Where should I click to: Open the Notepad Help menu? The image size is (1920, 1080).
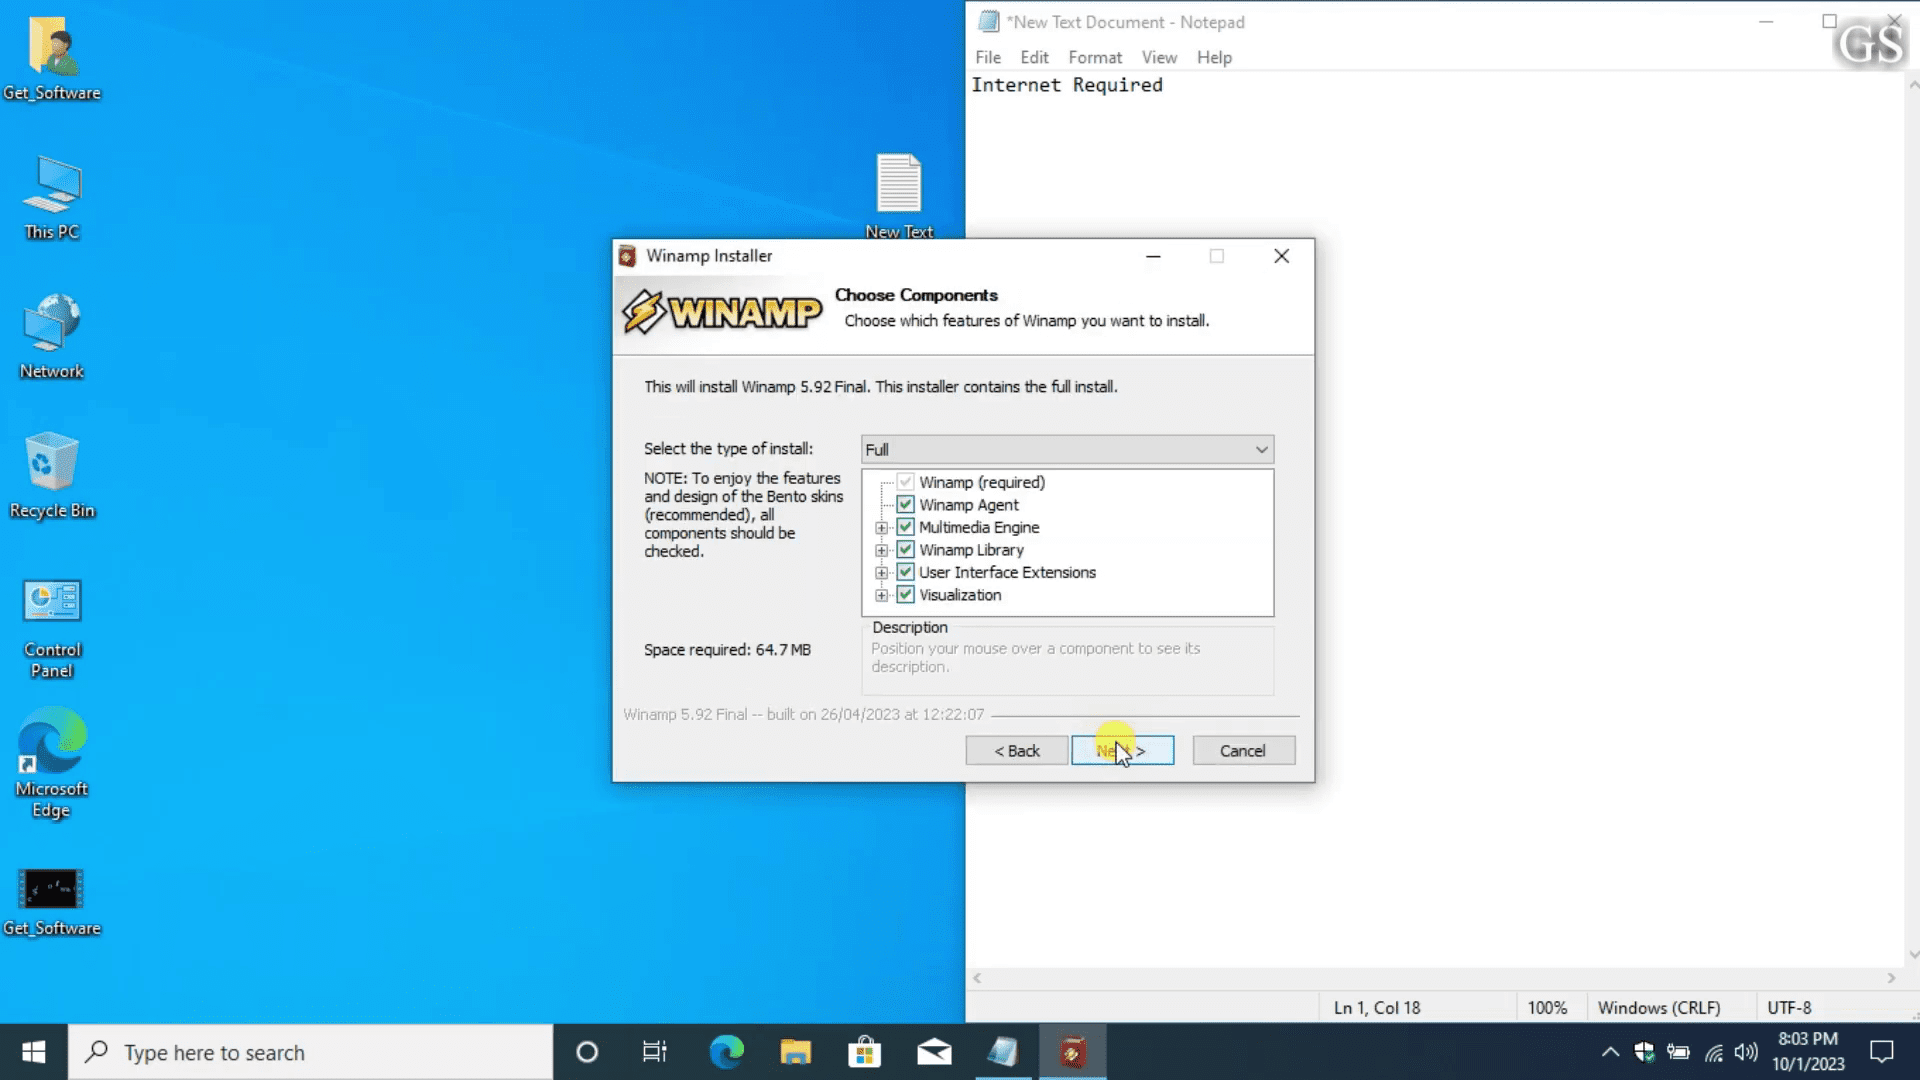point(1214,57)
